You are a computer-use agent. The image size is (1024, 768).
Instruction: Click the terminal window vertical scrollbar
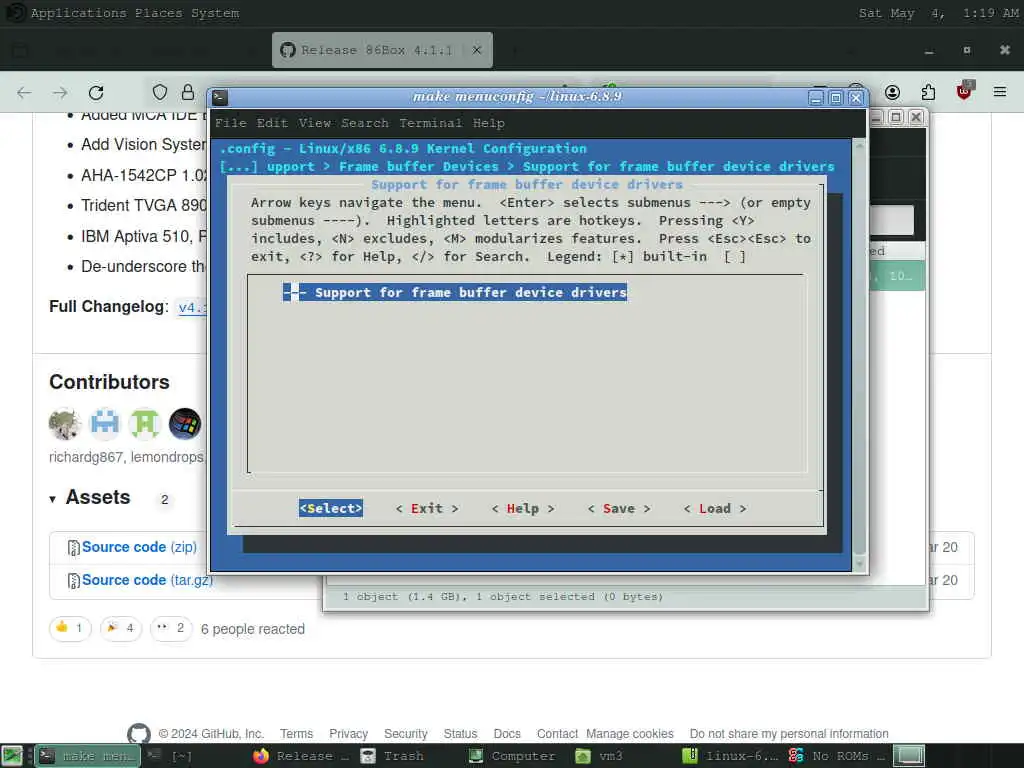[x=859, y=355]
